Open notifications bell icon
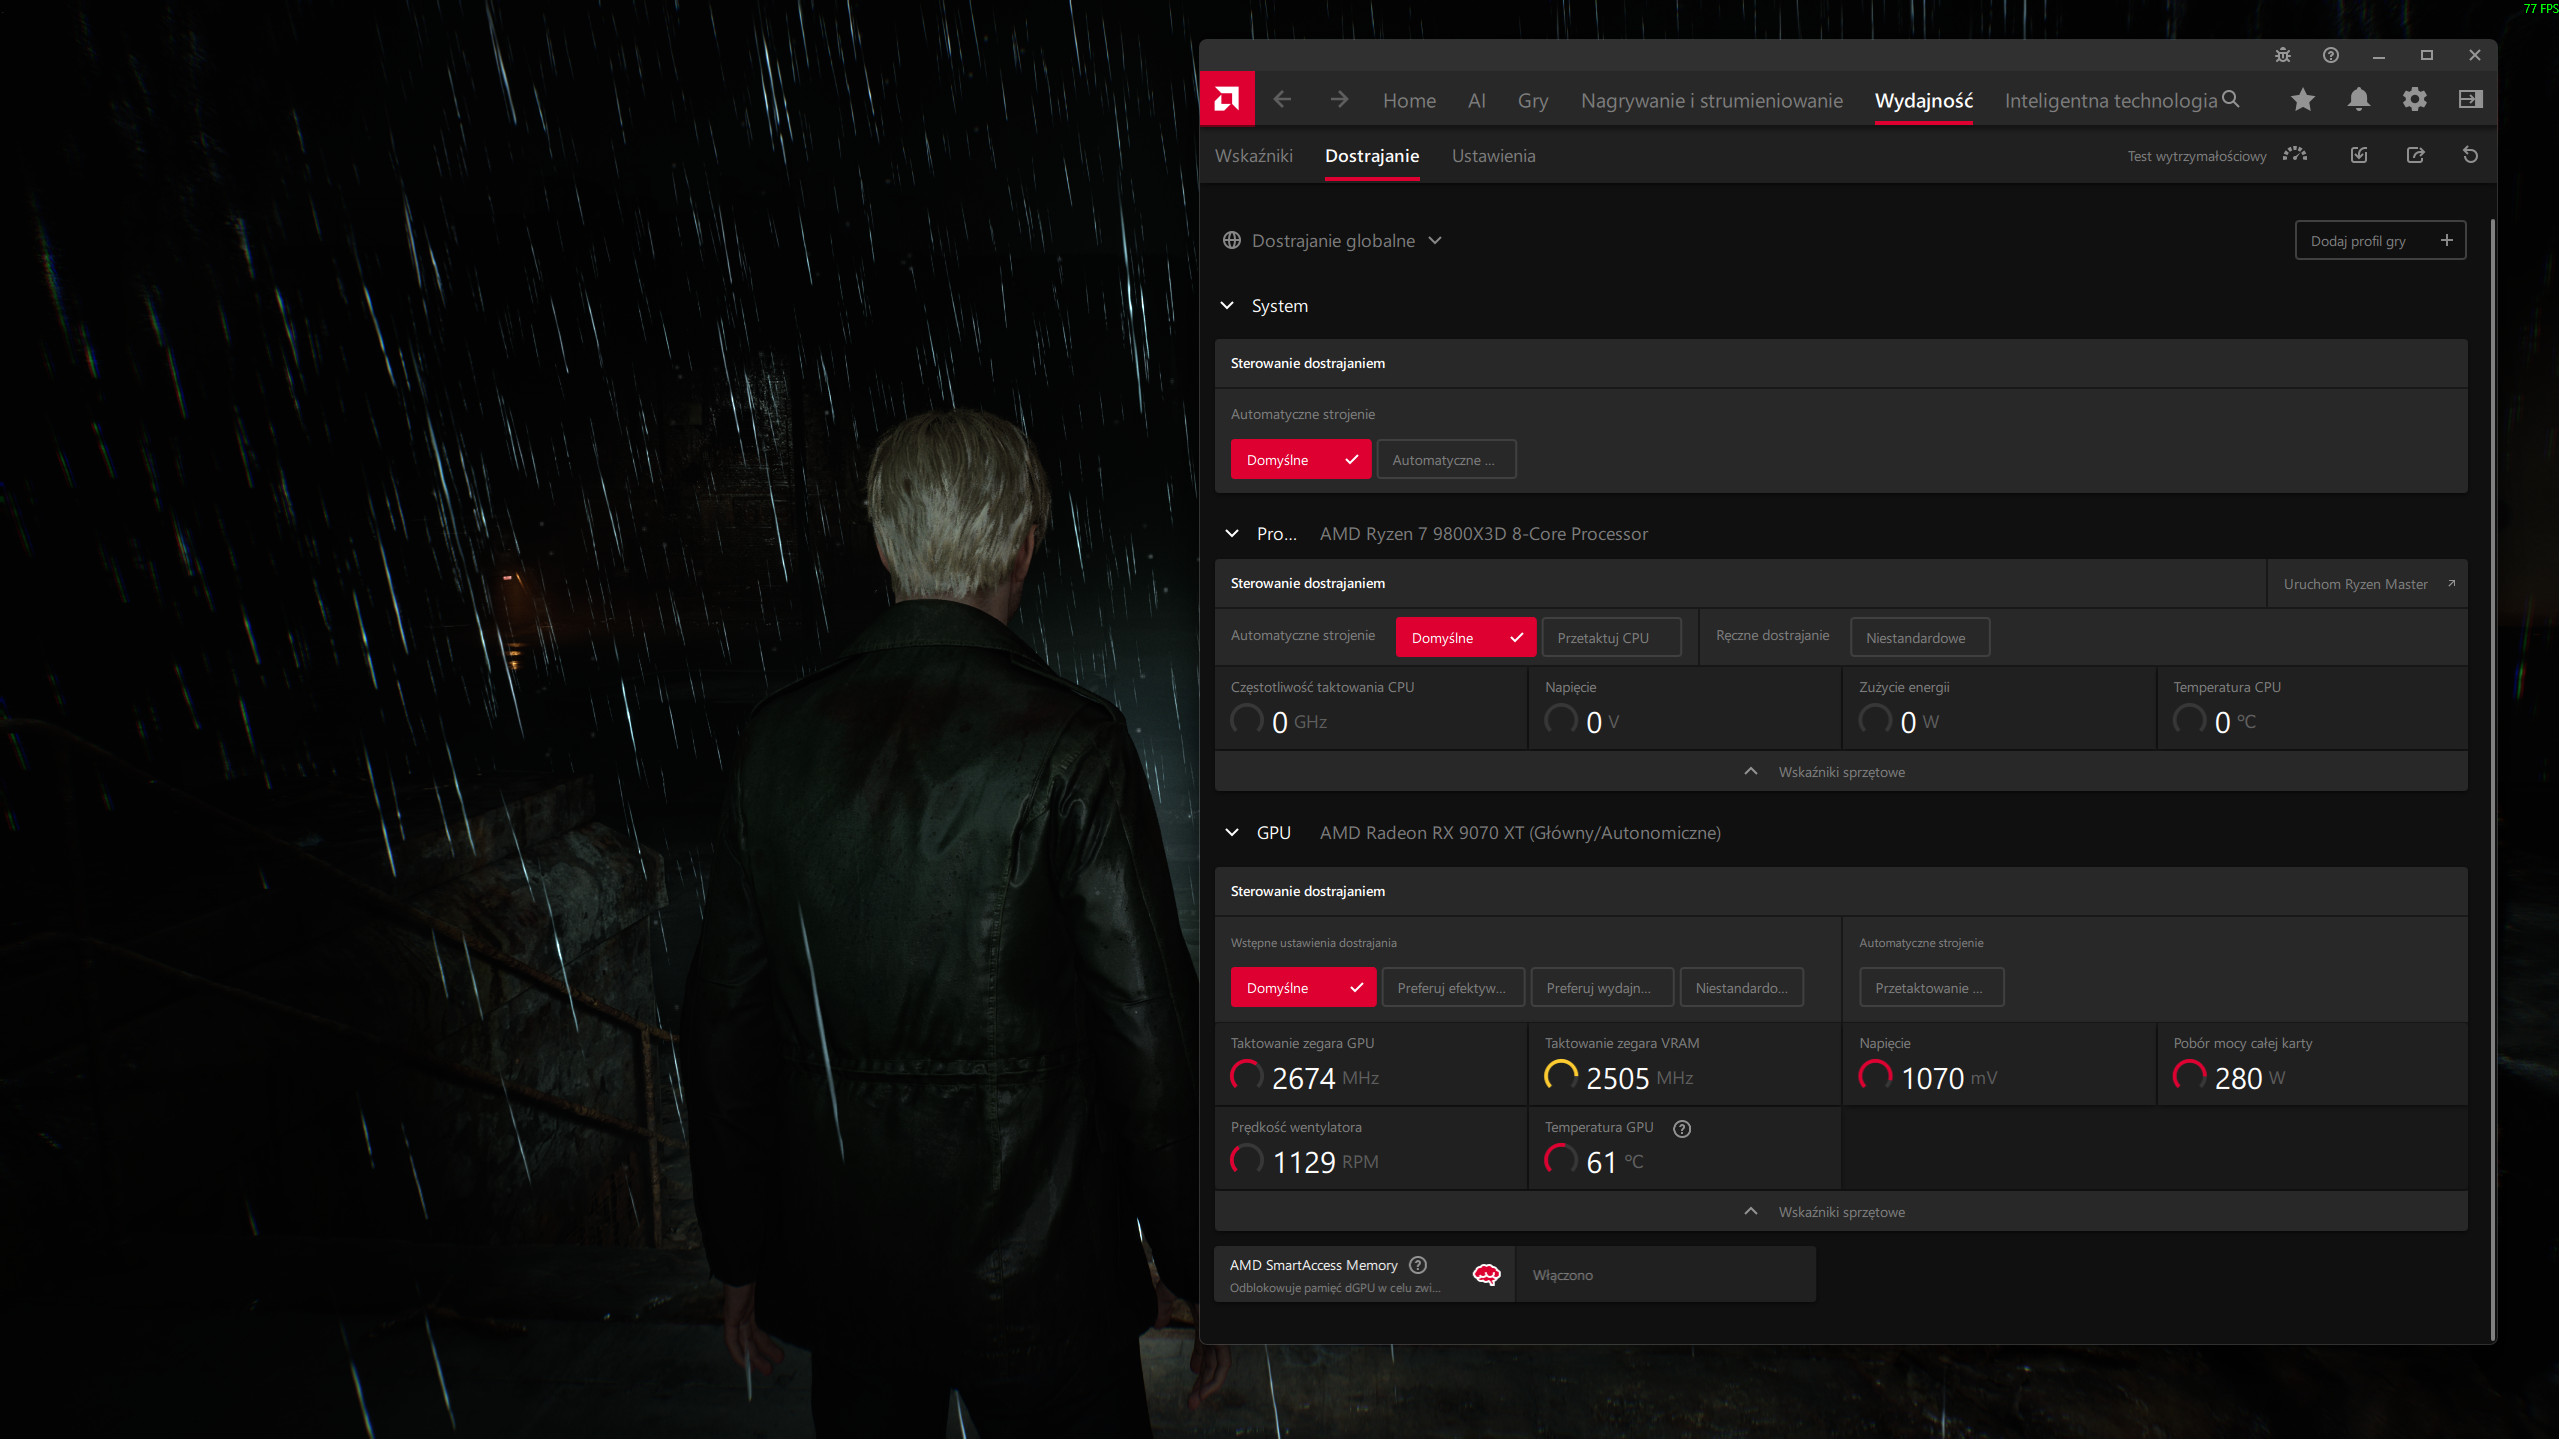This screenshot has height=1439, width=2559. tap(2359, 99)
